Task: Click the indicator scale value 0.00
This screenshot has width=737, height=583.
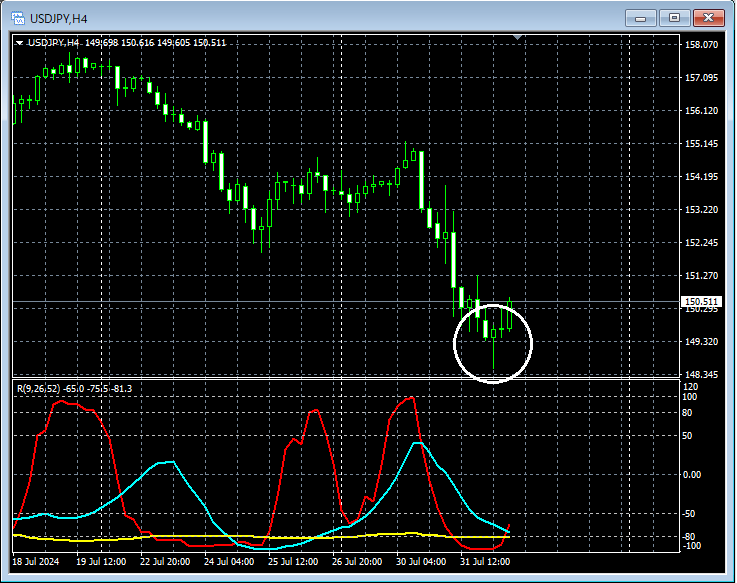Action: [x=692, y=475]
